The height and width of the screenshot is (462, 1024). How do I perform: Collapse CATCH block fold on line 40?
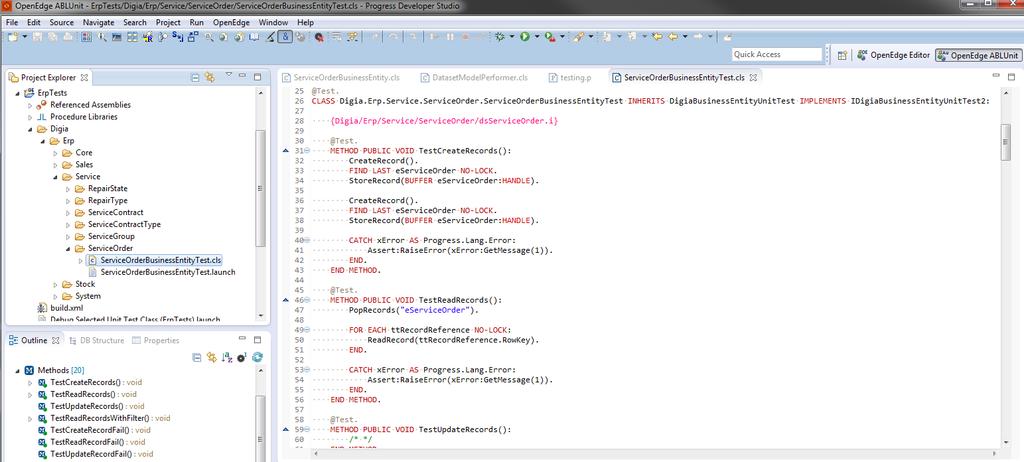click(307, 240)
